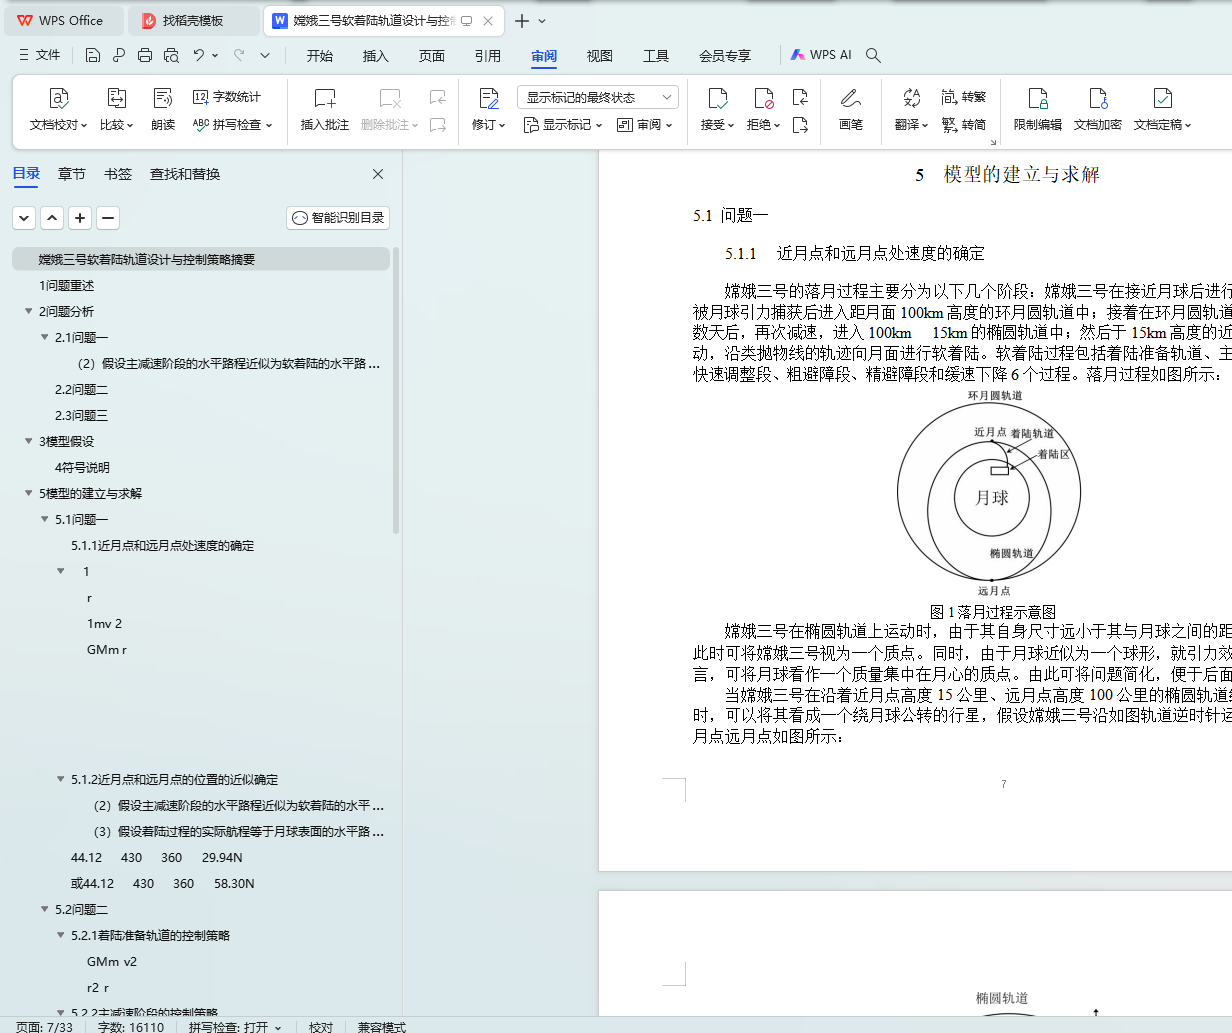Click the 比较 compare documents icon
Image resolution: width=1232 pixels, height=1033 pixels.
[117, 98]
